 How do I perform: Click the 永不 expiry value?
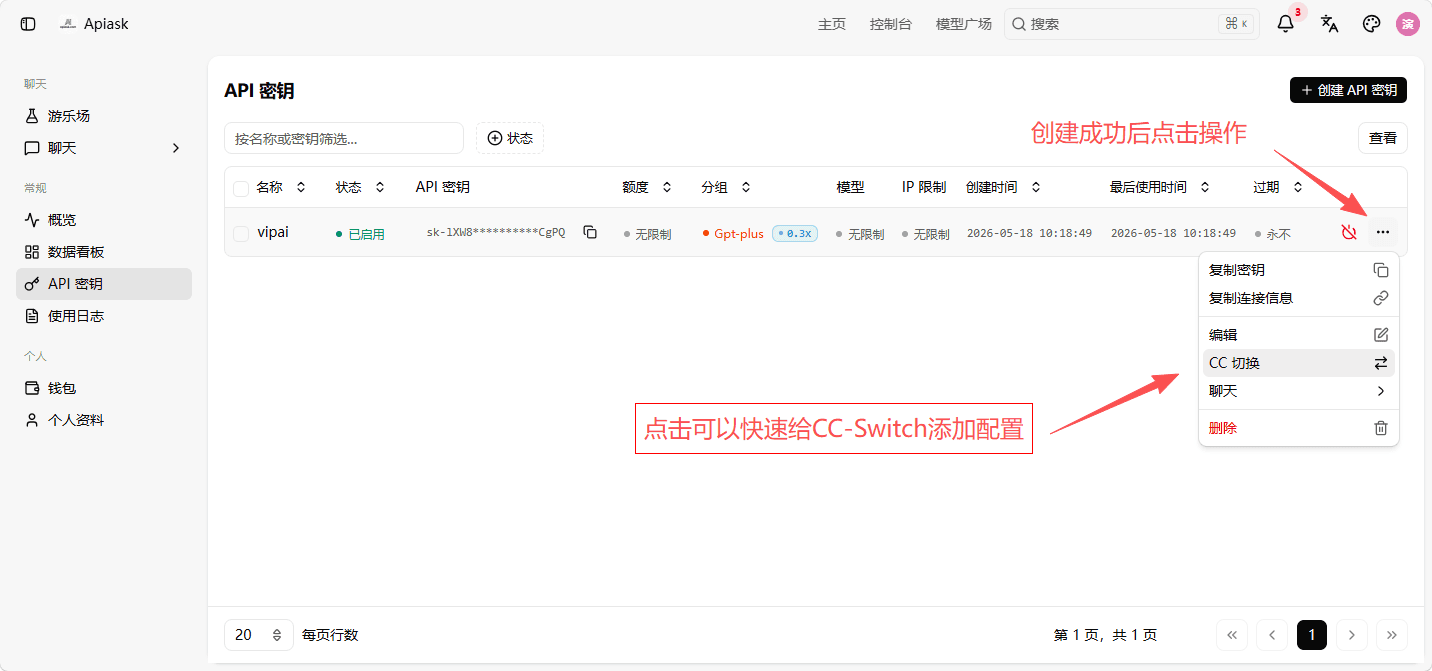[x=1273, y=234]
